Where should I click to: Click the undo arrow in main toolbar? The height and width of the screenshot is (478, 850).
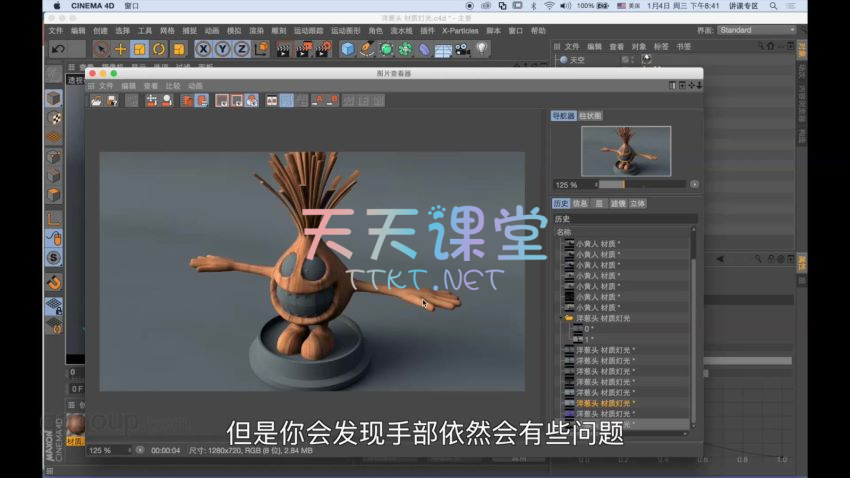tap(57, 49)
